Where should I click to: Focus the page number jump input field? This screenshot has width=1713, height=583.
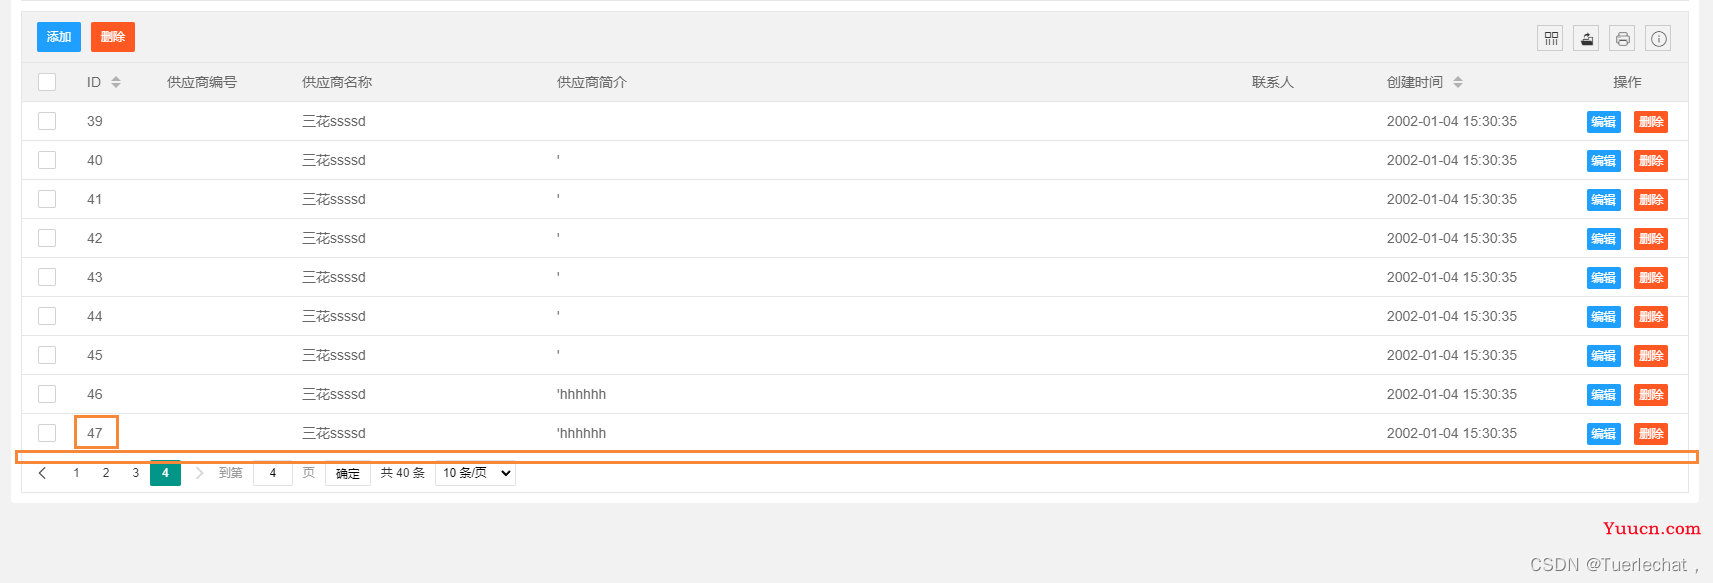[x=273, y=473]
